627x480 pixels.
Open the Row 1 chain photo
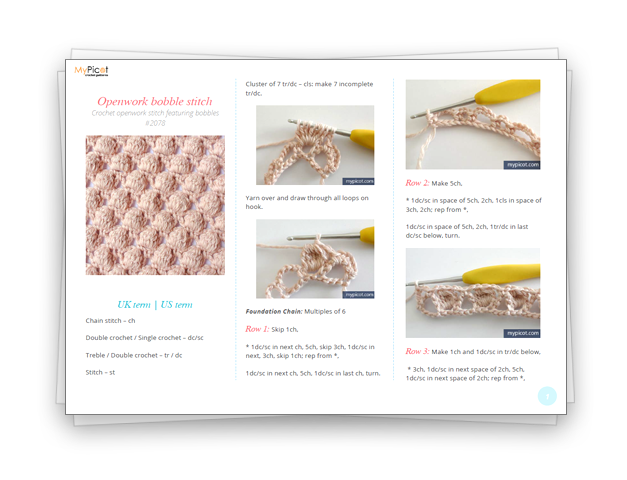[x=473, y=124]
